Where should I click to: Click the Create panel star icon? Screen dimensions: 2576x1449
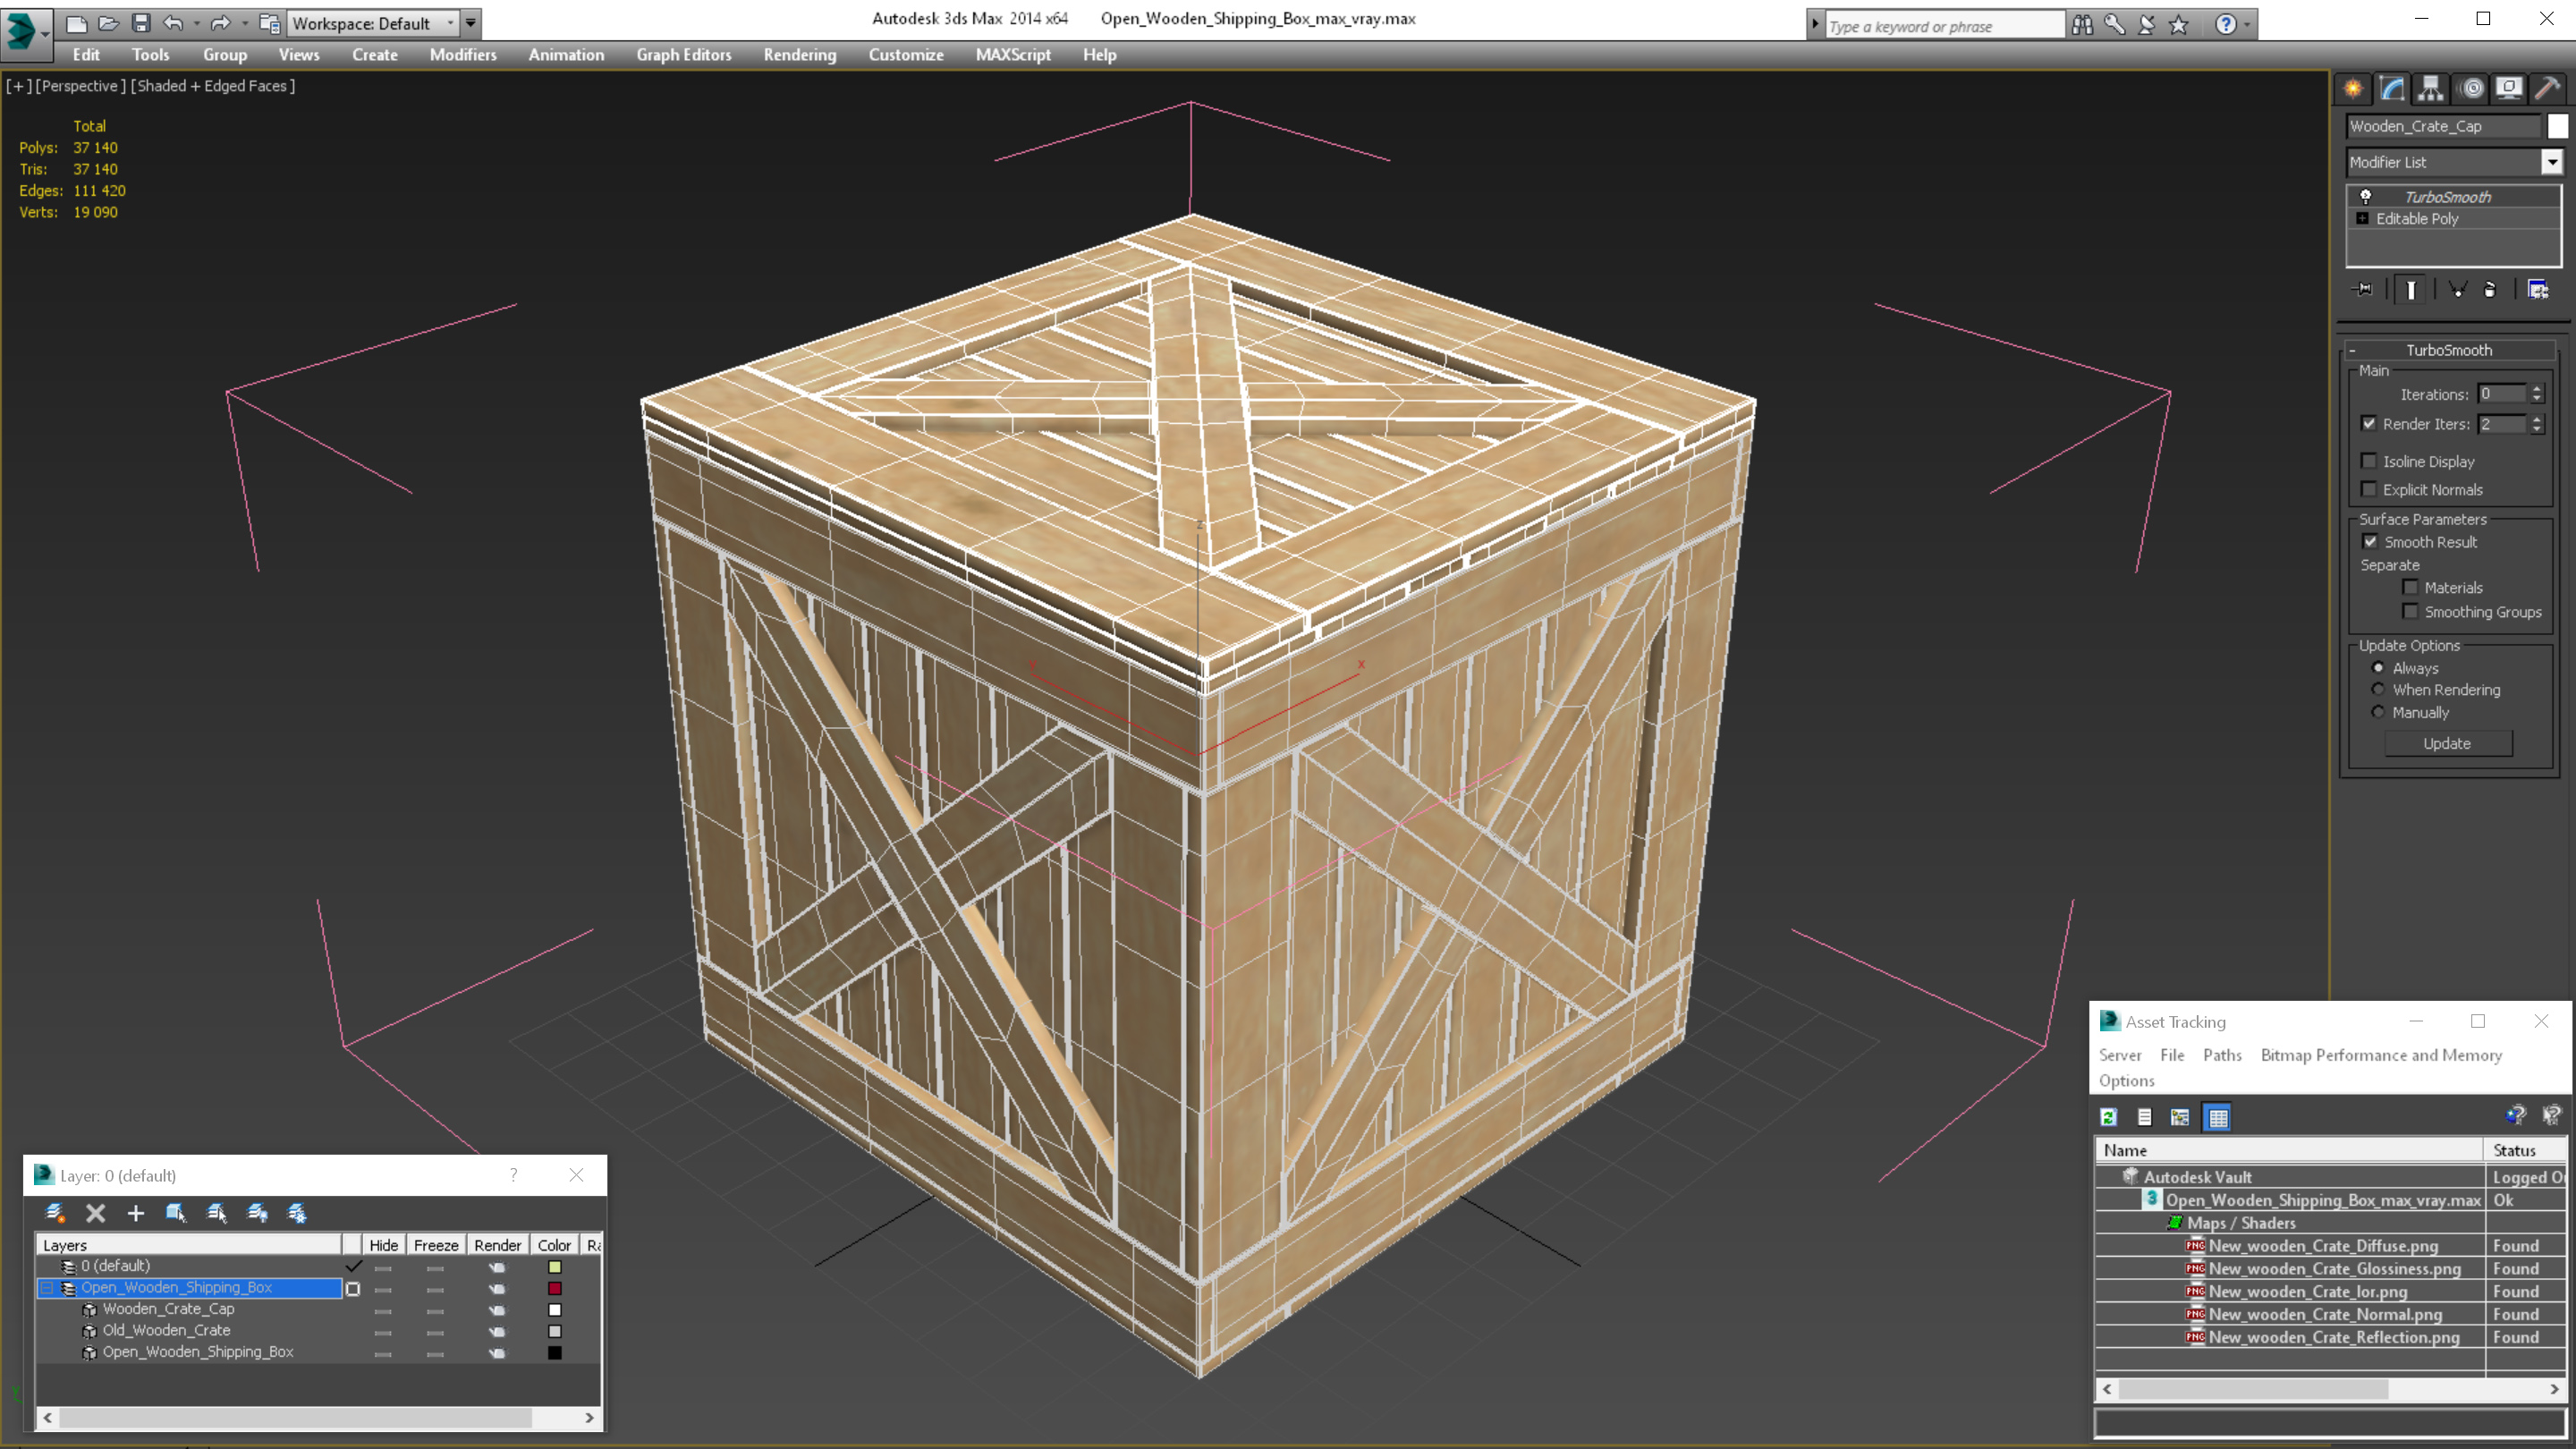[2353, 88]
